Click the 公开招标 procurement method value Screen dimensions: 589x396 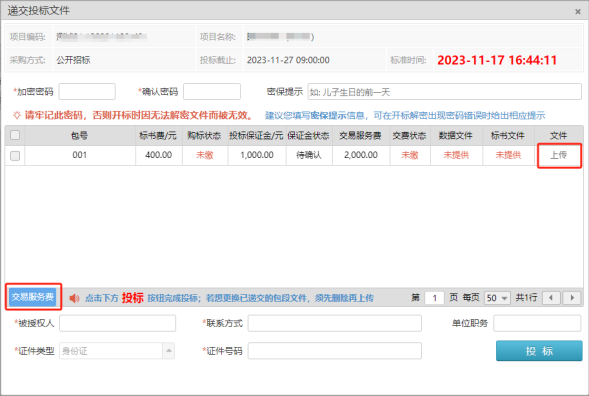73,60
